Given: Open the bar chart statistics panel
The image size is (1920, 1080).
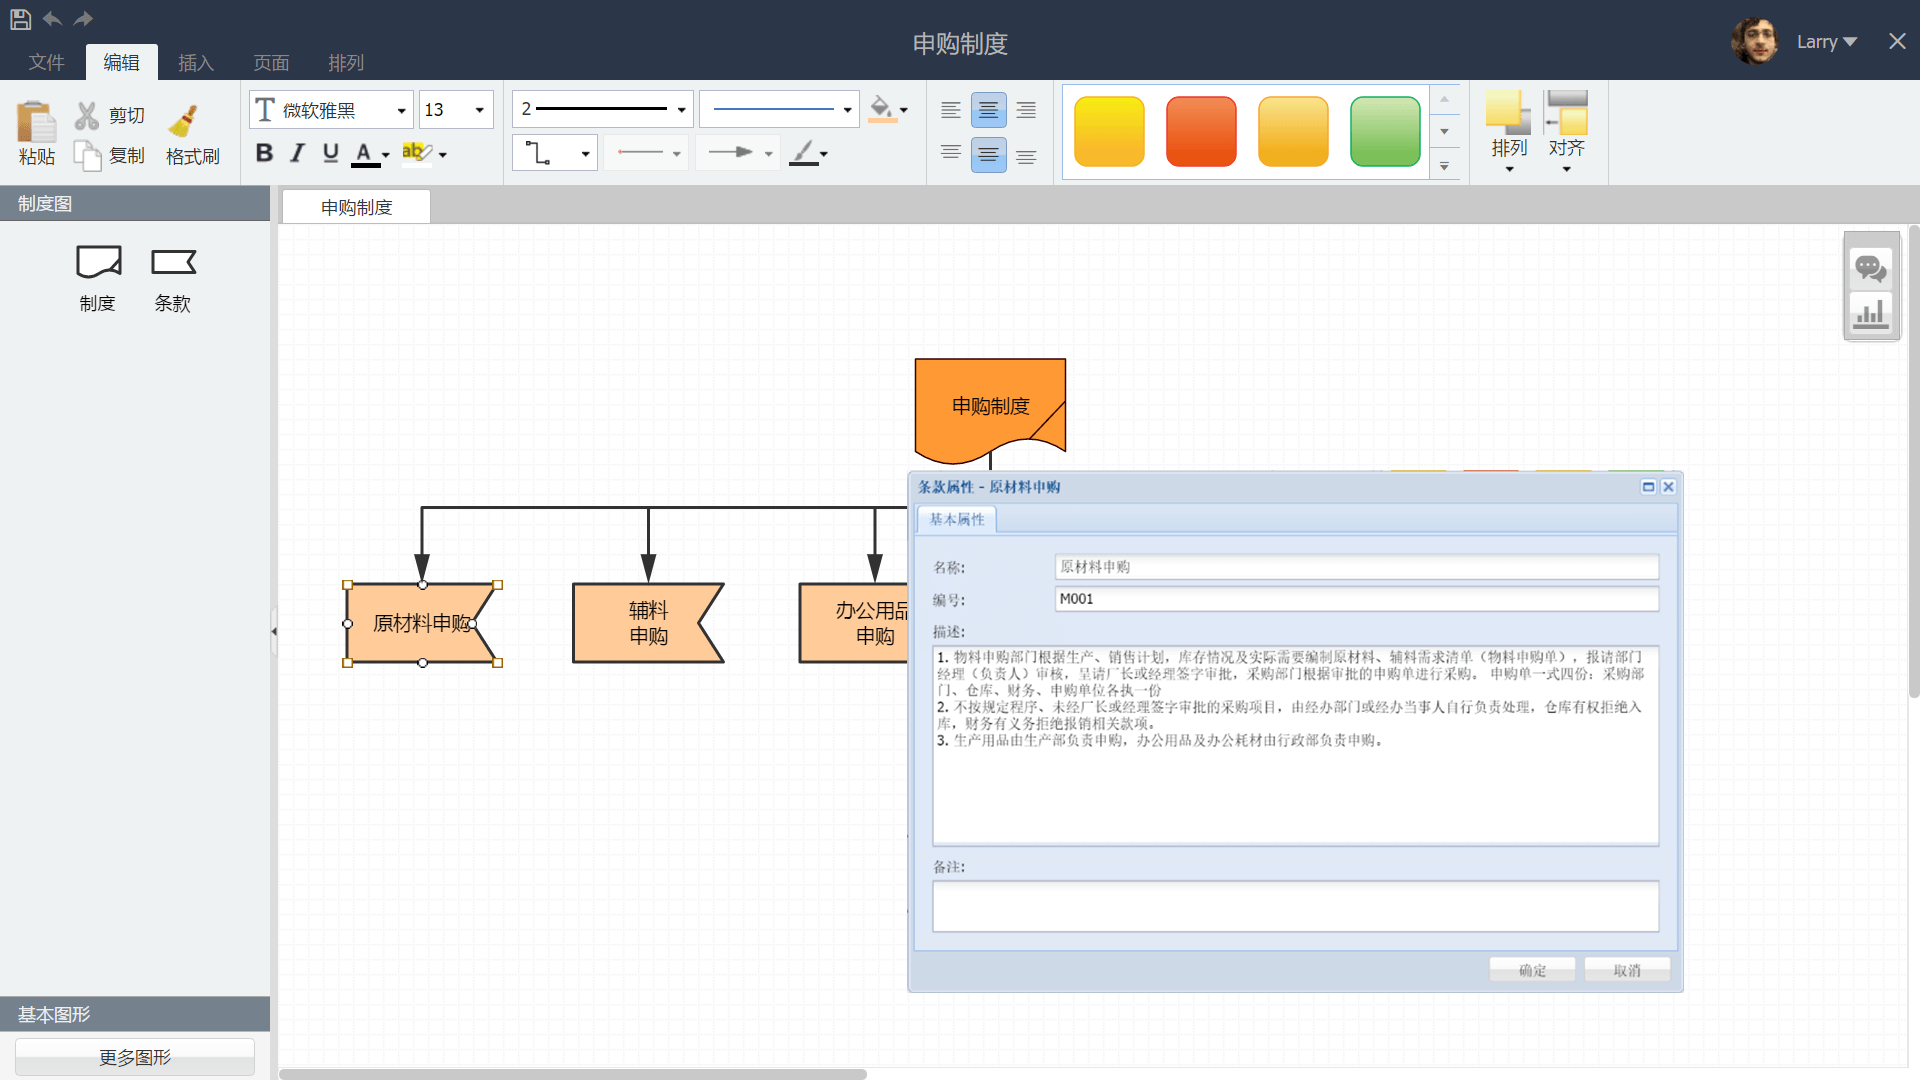Looking at the screenshot, I should (x=1870, y=314).
